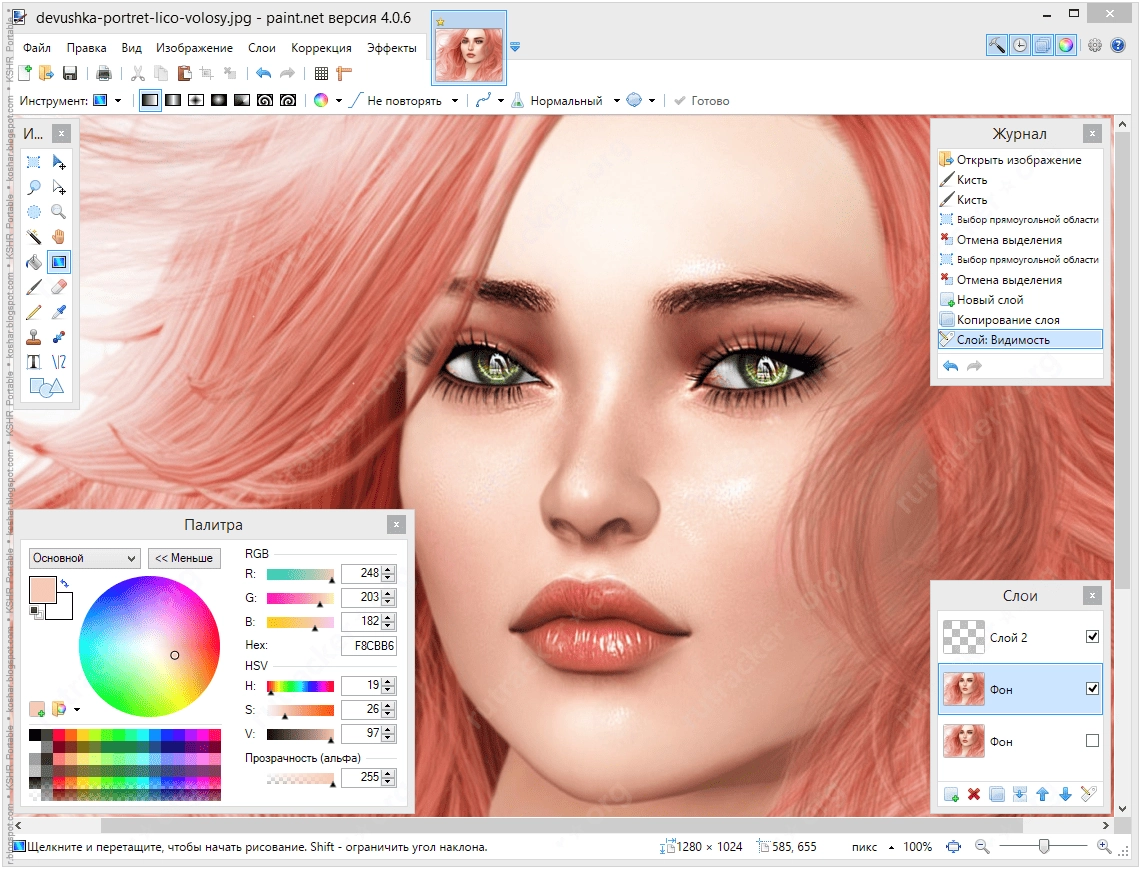Select the Zoom magnifier tool
The width and height of the screenshot is (1141, 869).
(x=59, y=212)
